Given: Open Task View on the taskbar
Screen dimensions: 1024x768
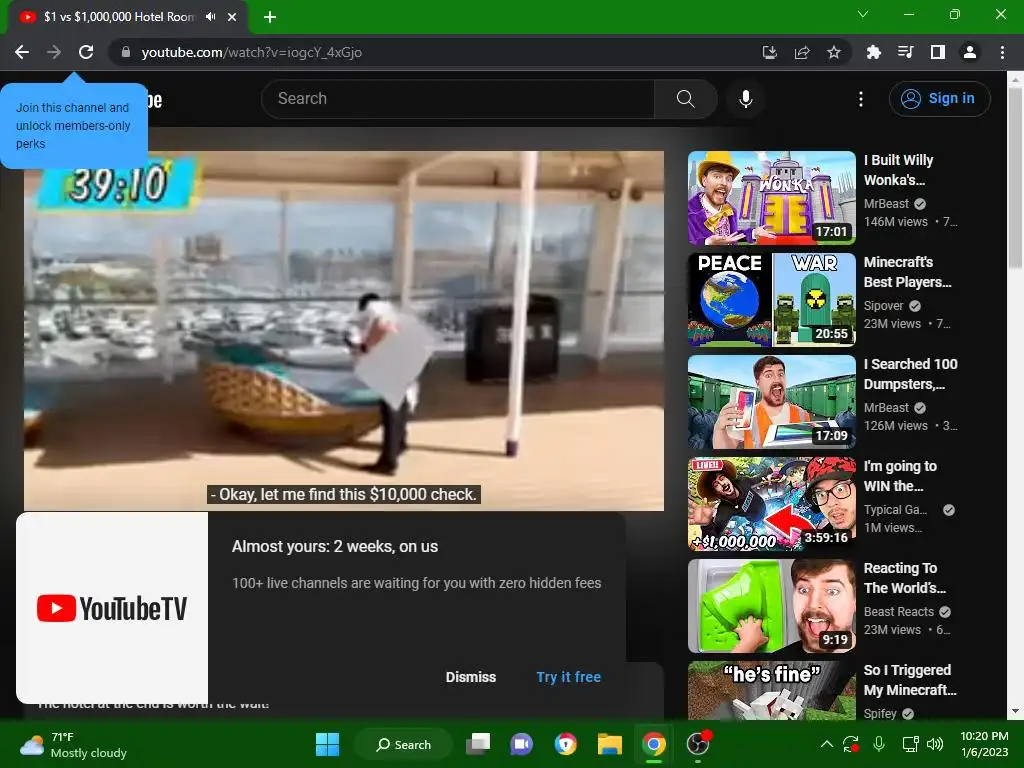Looking at the screenshot, I should [478, 744].
